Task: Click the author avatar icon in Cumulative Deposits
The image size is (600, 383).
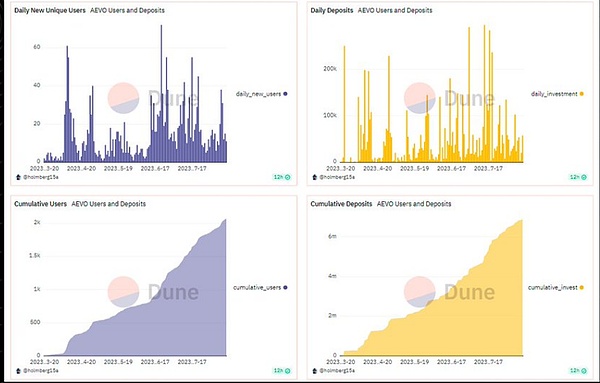Action: (315, 370)
